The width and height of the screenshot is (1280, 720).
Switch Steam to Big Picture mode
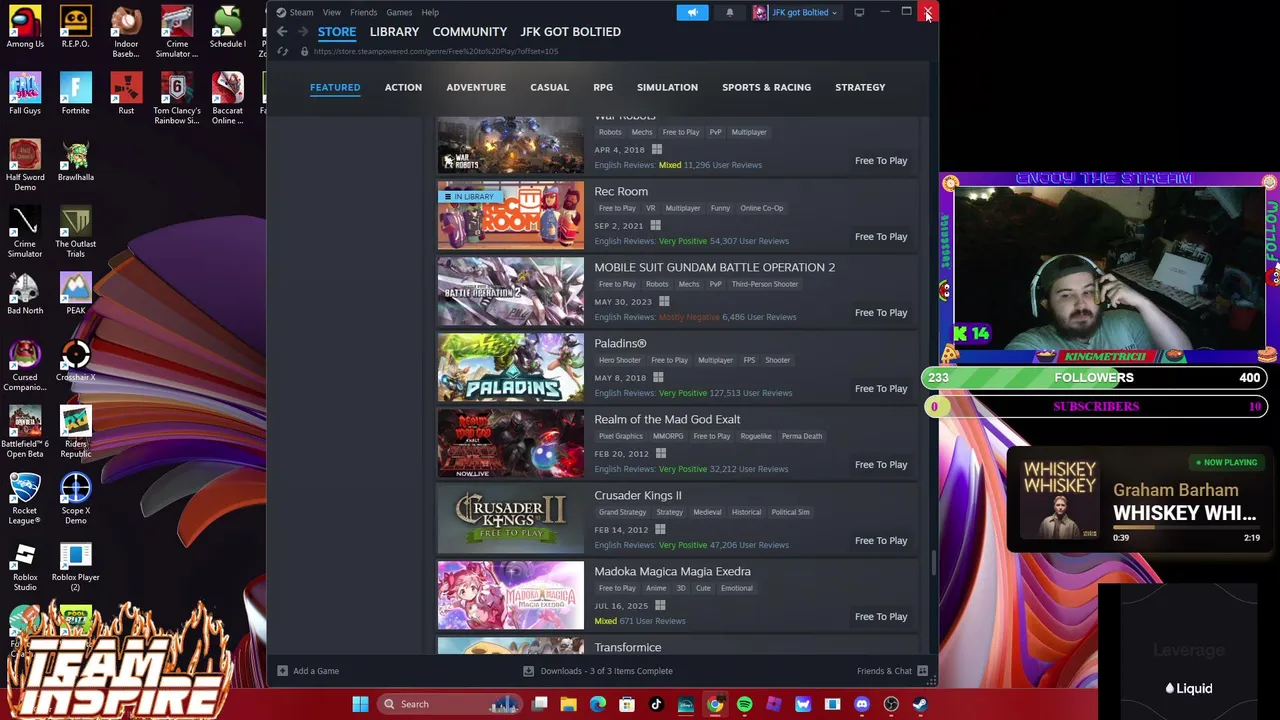tap(859, 12)
